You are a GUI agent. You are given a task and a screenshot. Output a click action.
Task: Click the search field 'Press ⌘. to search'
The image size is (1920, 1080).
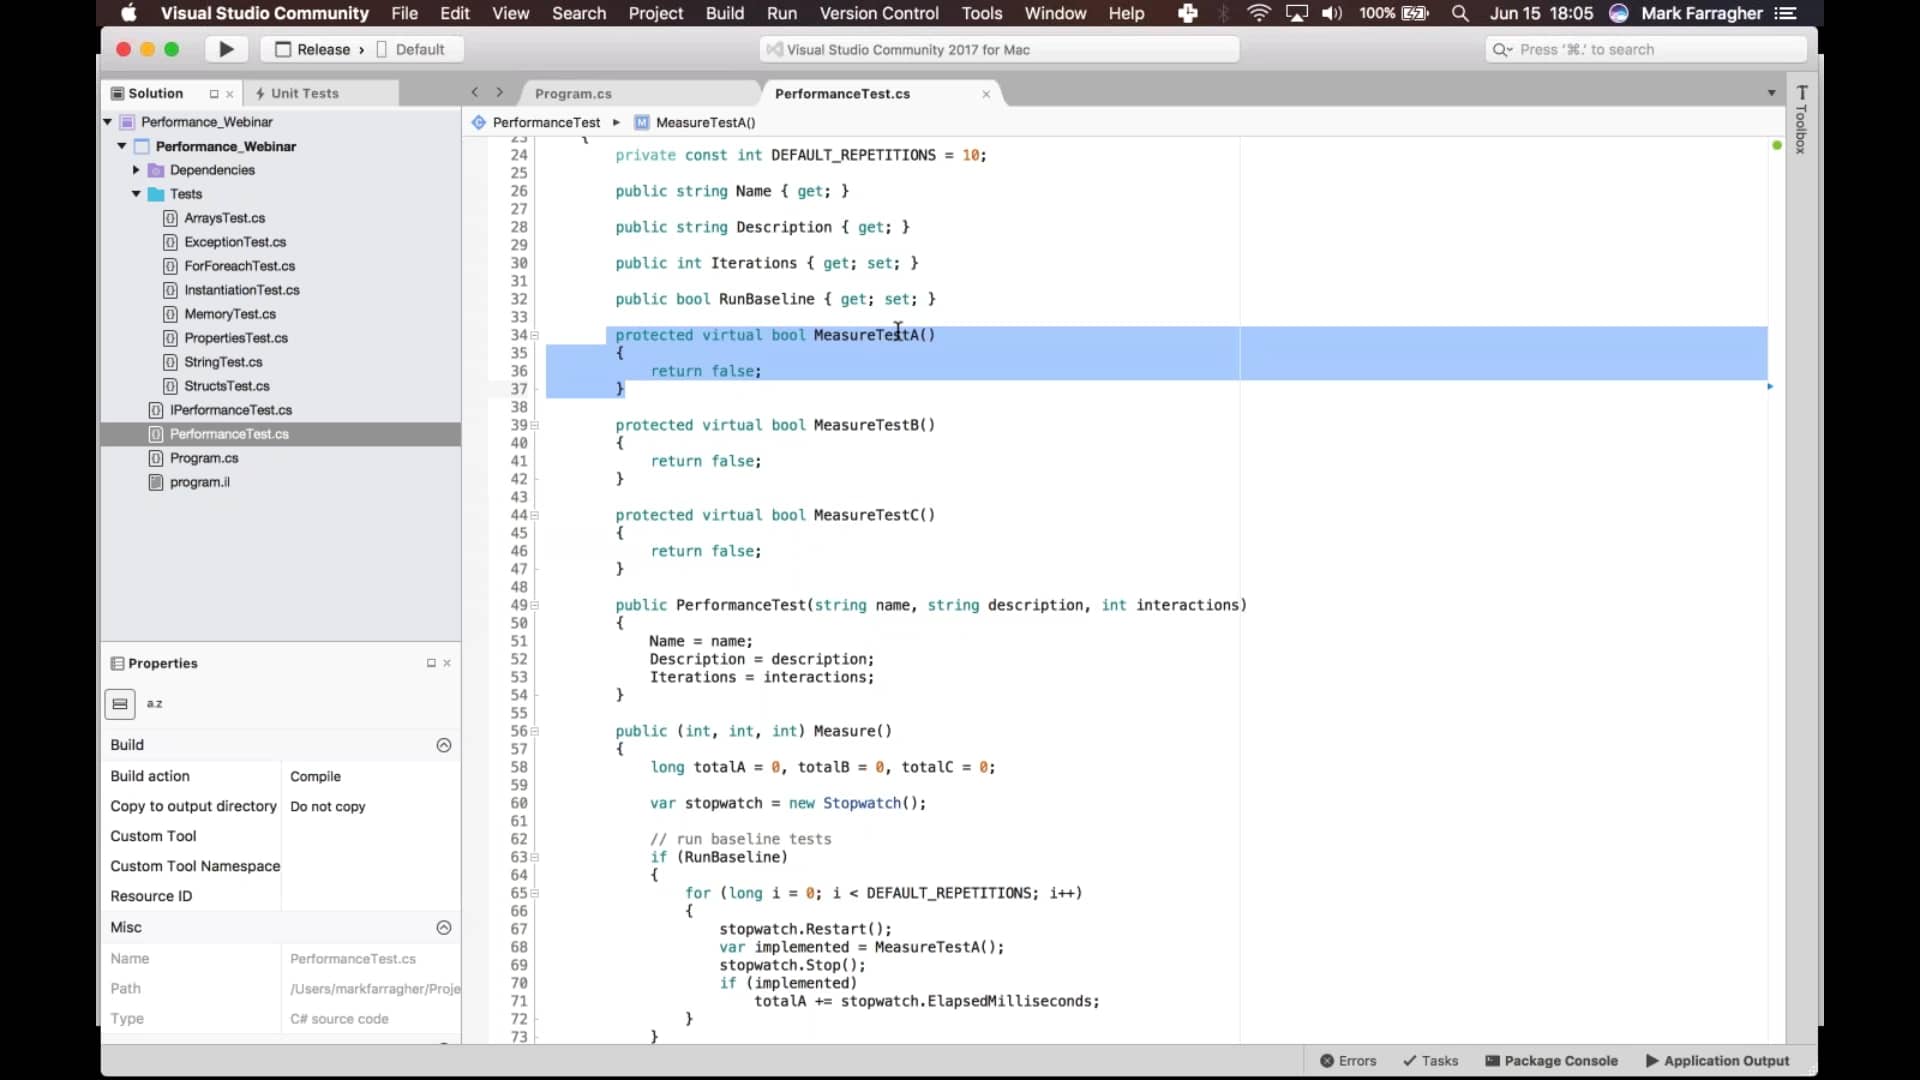1646,49
